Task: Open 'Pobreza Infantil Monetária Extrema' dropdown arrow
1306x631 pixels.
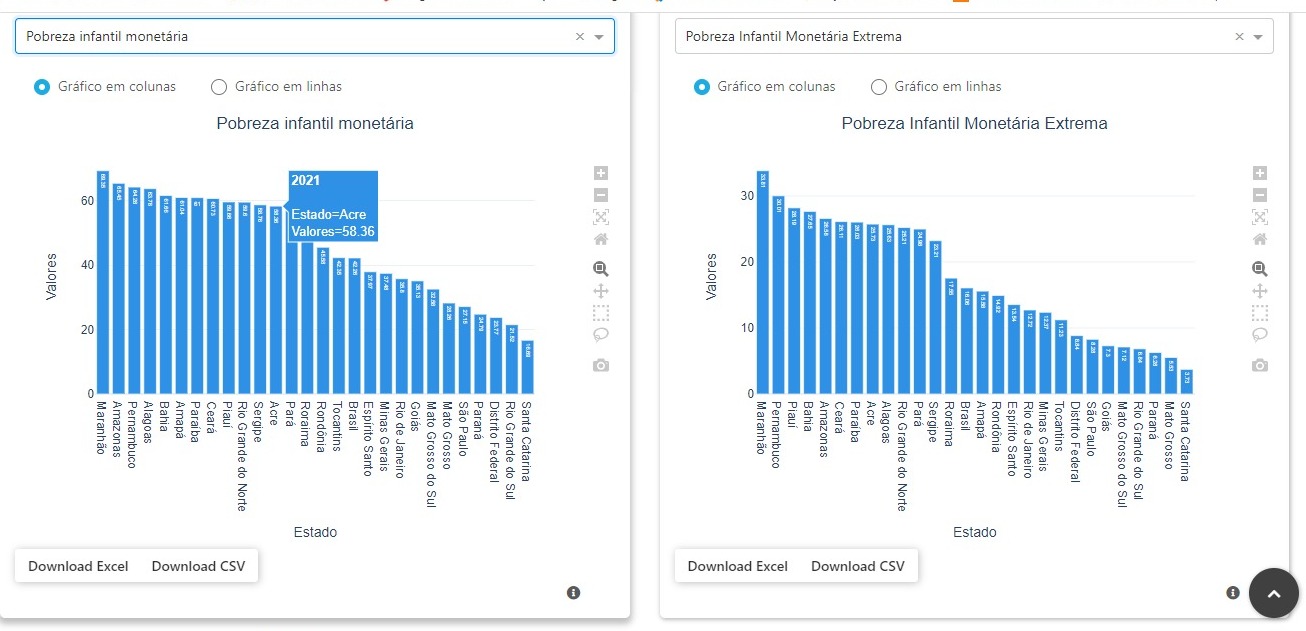Action: 1258,37
